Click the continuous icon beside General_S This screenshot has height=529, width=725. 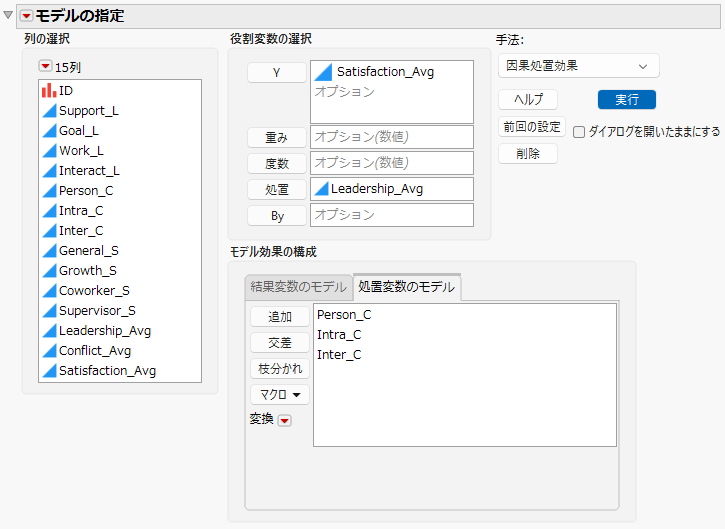click(49, 251)
